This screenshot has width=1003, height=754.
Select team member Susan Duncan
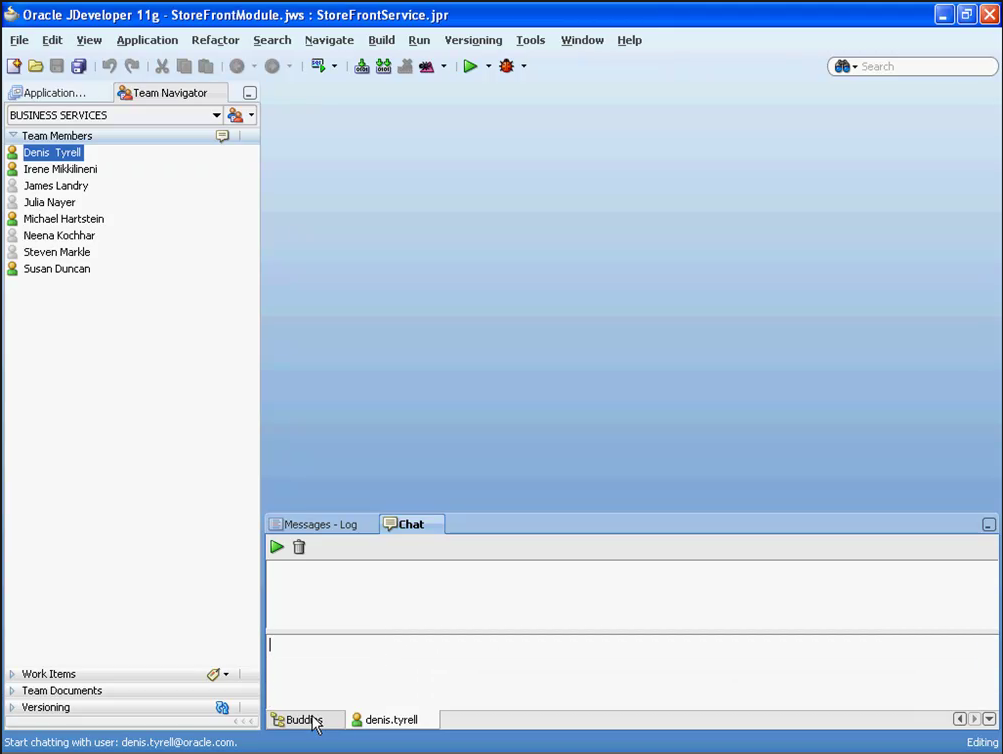57,269
